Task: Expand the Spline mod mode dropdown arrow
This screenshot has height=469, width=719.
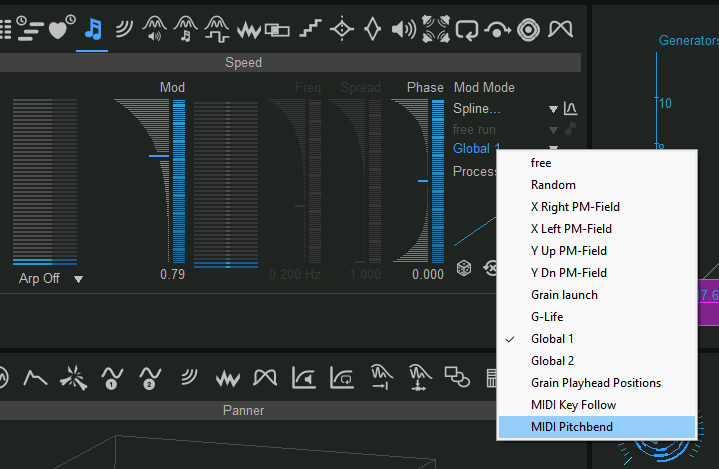Action: [553, 110]
